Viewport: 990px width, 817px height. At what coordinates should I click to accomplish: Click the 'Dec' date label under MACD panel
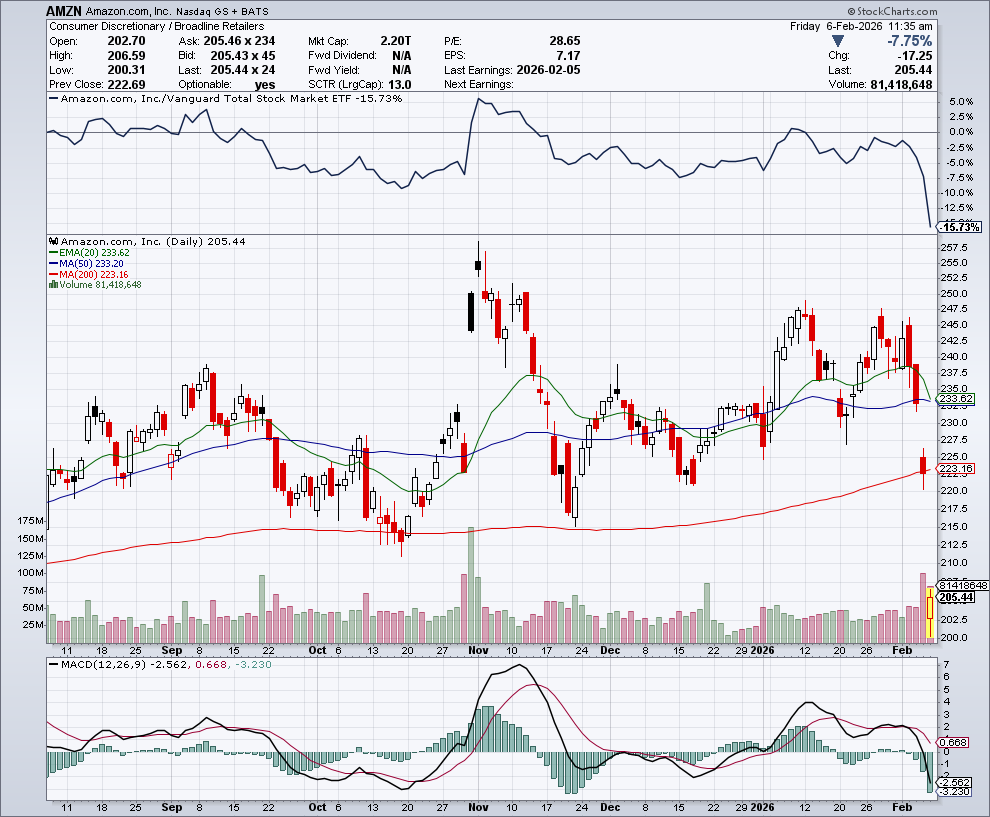610,808
